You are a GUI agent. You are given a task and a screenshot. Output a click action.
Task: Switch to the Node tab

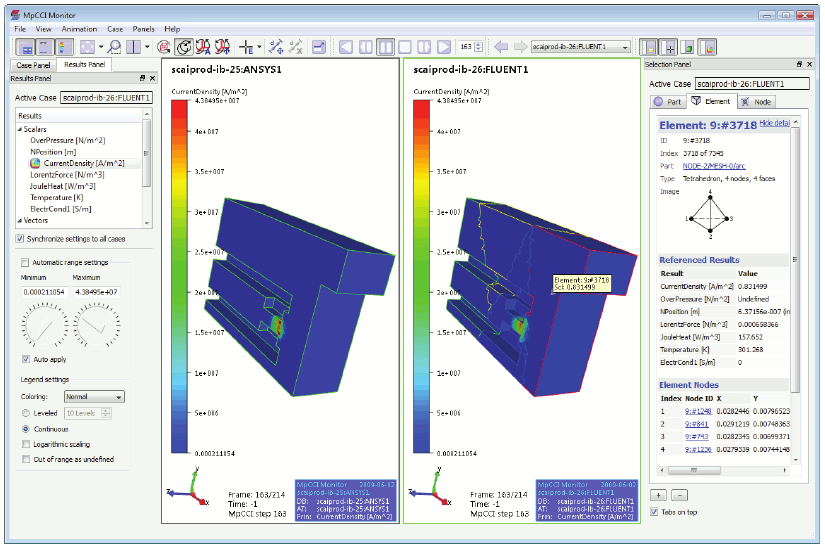[x=756, y=102]
